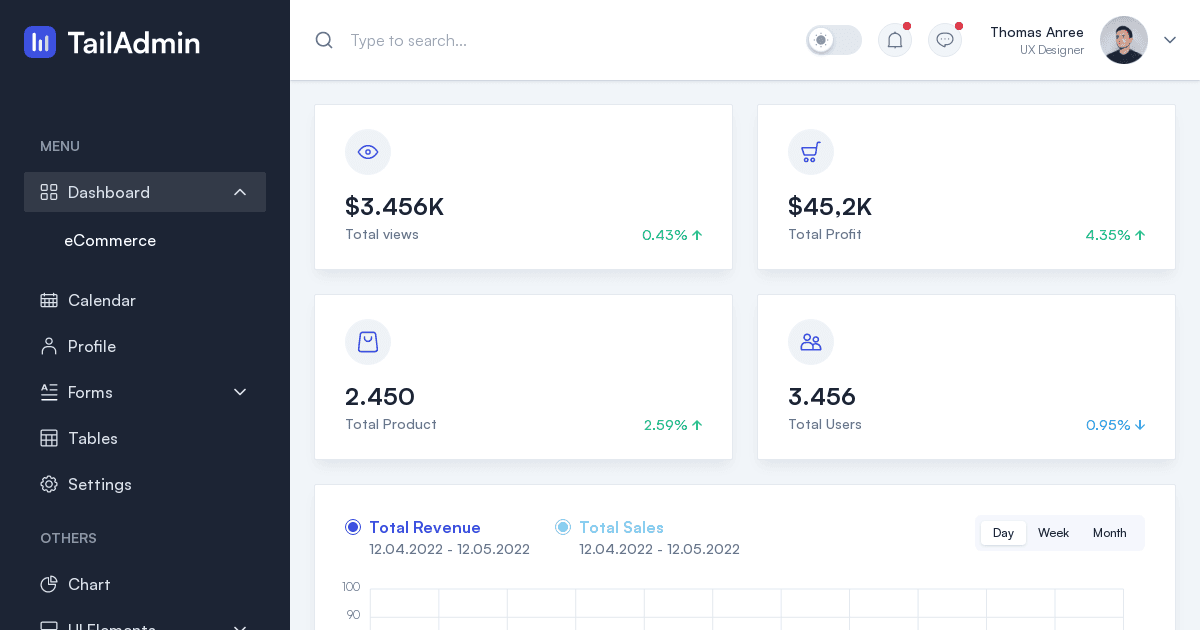Click the shopping cart icon on Total Profit card
This screenshot has height=630, width=1200.
(x=810, y=152)
